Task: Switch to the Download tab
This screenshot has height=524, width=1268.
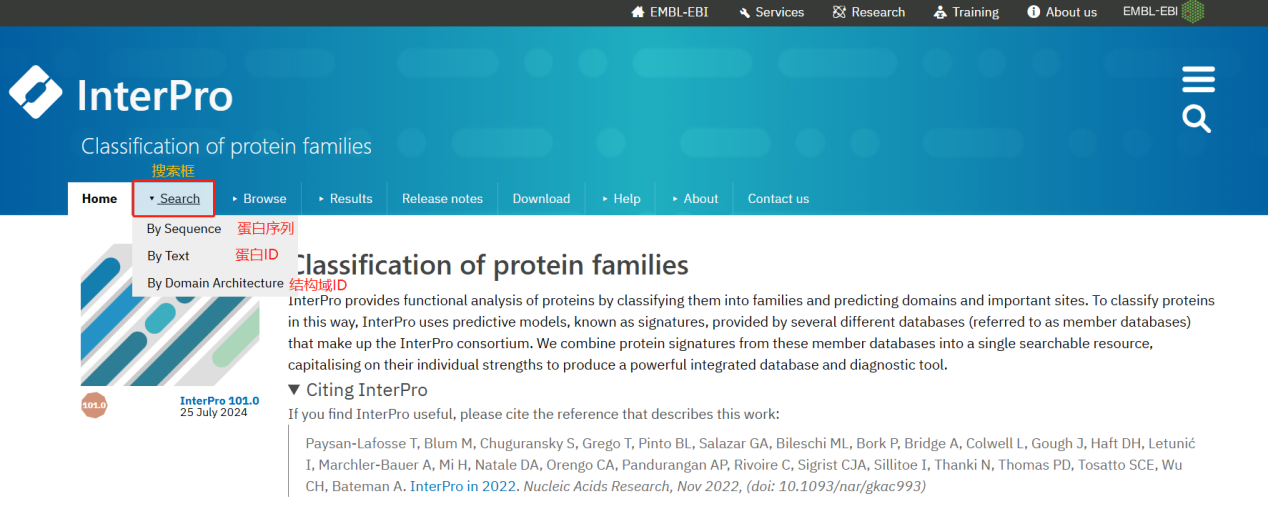Action: [x=541, y=198]
